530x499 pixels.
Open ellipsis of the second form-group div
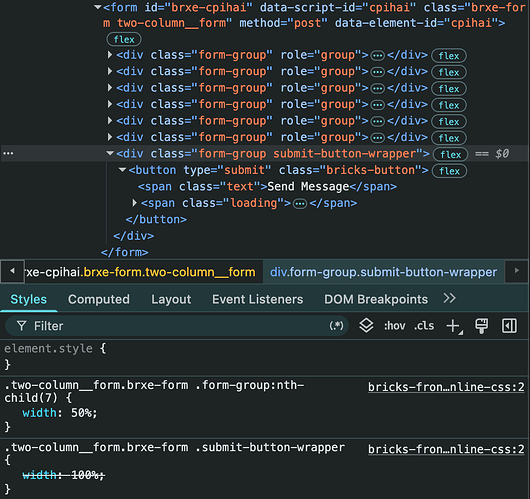[378, 72]
